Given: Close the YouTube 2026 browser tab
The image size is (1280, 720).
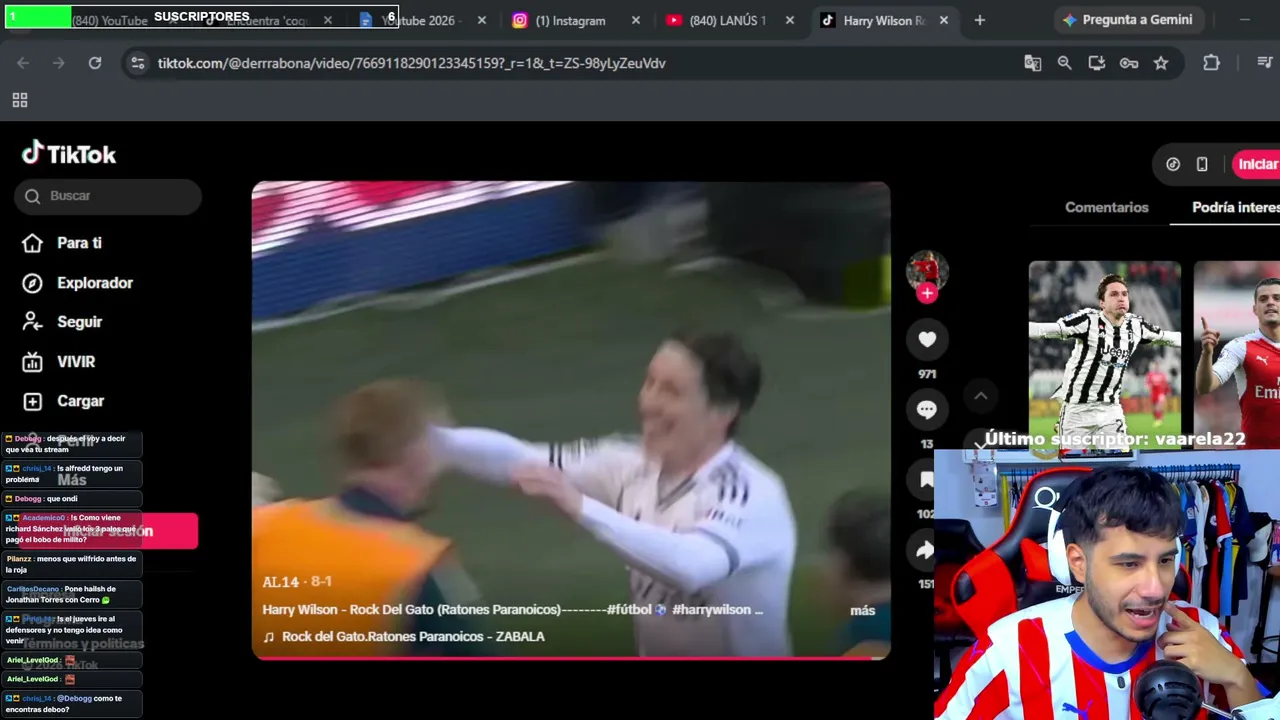Looking at the screenshot, I should [x=482, y=20].
